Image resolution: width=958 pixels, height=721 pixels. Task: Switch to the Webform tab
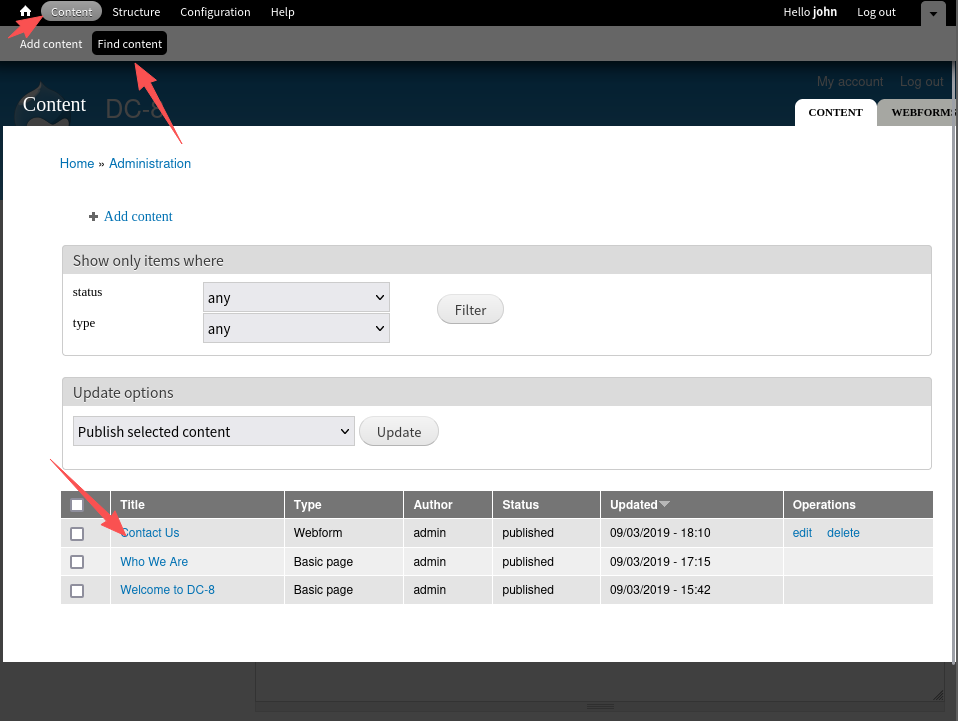(920, 112)
